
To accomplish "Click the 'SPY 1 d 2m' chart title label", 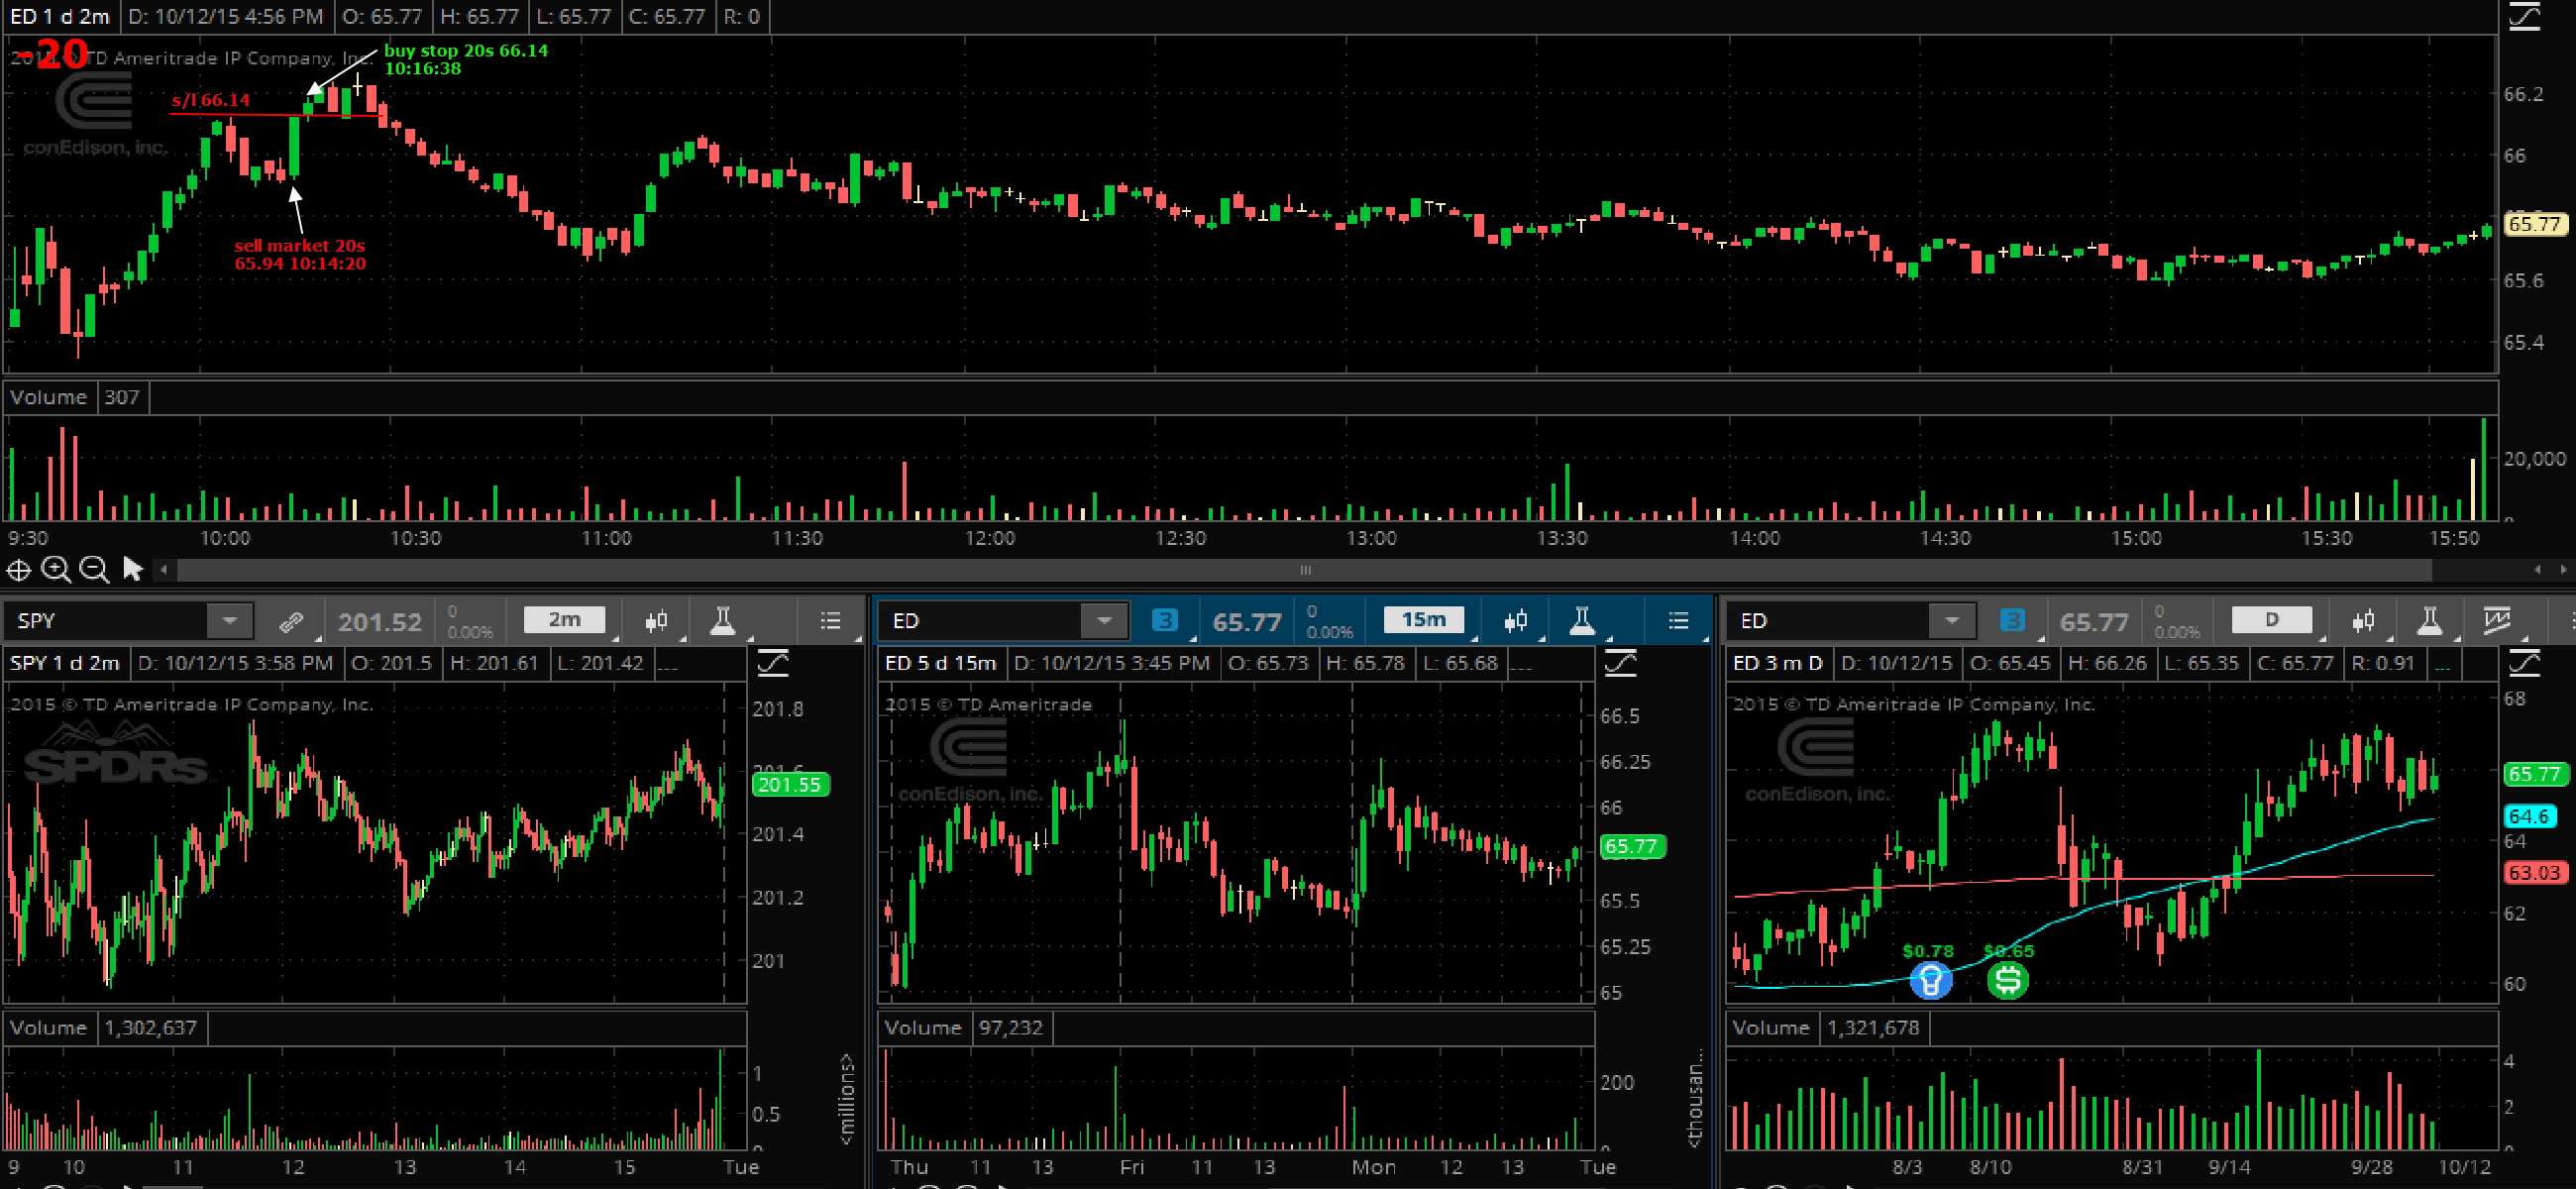I will click(x=65, y=663).
